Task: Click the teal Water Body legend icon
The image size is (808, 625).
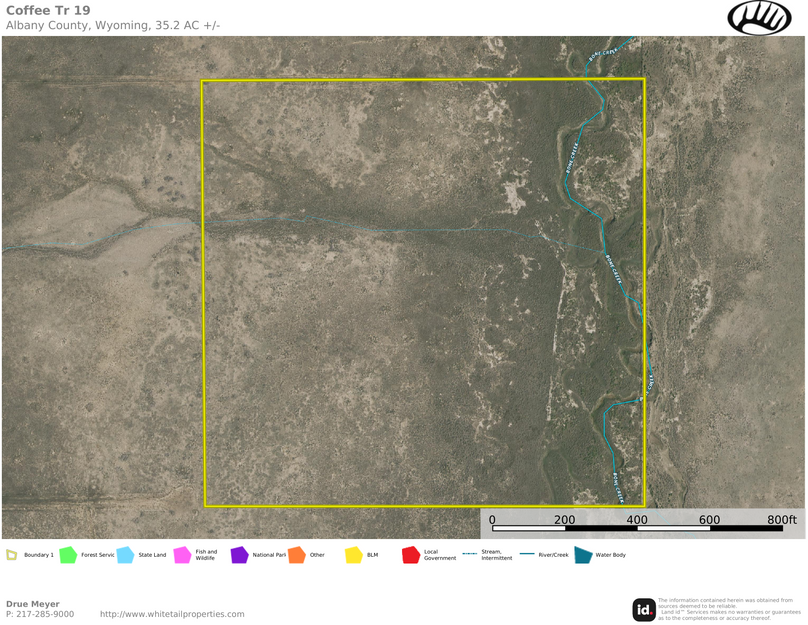Action: pyautogui.click(x=582, y=555)
